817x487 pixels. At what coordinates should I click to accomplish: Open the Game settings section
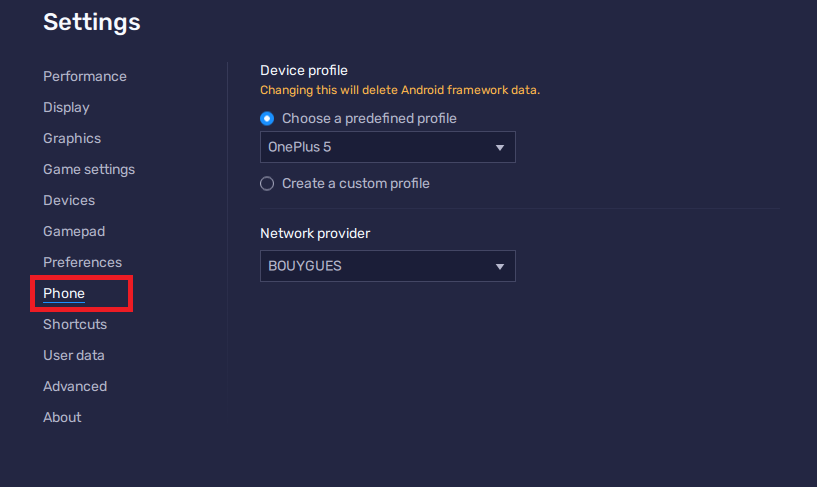[88, 169]
